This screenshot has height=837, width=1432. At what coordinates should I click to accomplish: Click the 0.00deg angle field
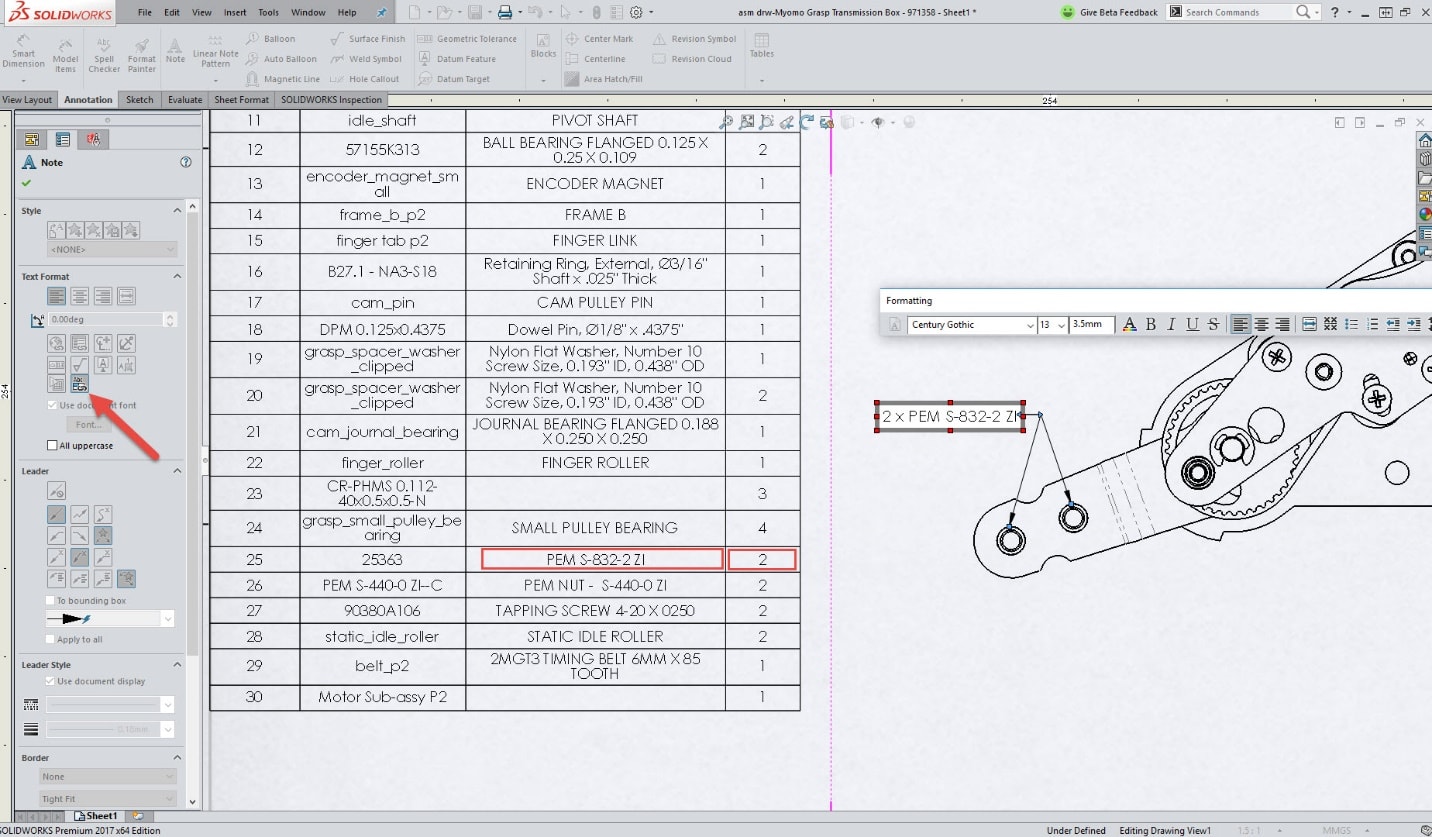(105, 320)
